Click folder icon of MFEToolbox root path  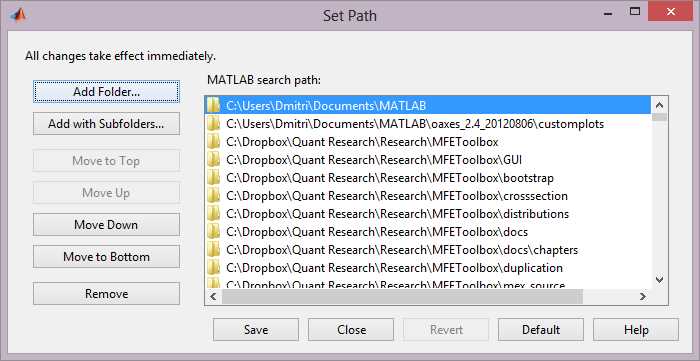(214, 141)
